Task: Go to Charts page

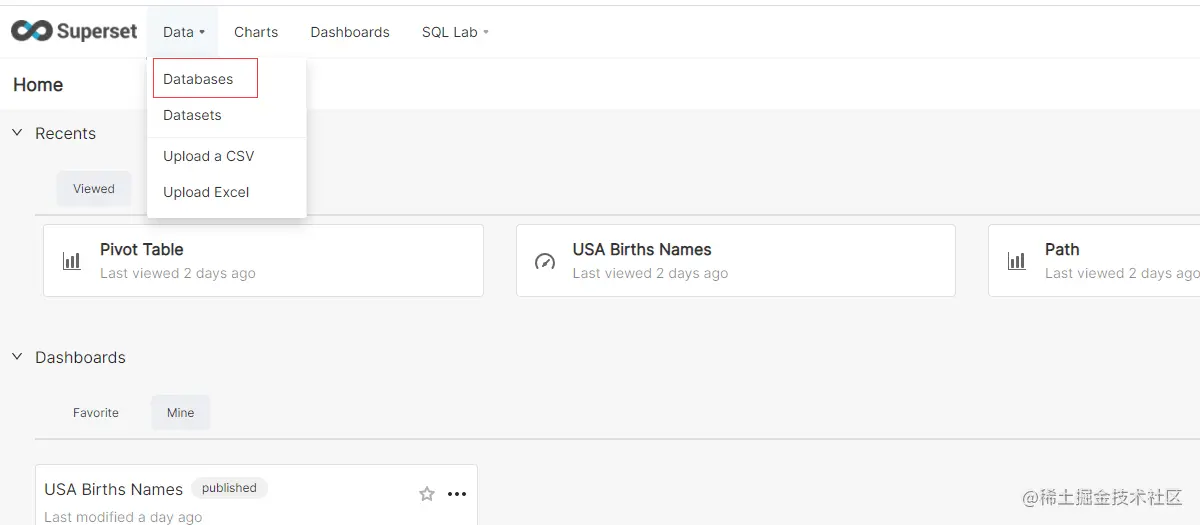Action: pyautogui.click(x=256, y=32)
